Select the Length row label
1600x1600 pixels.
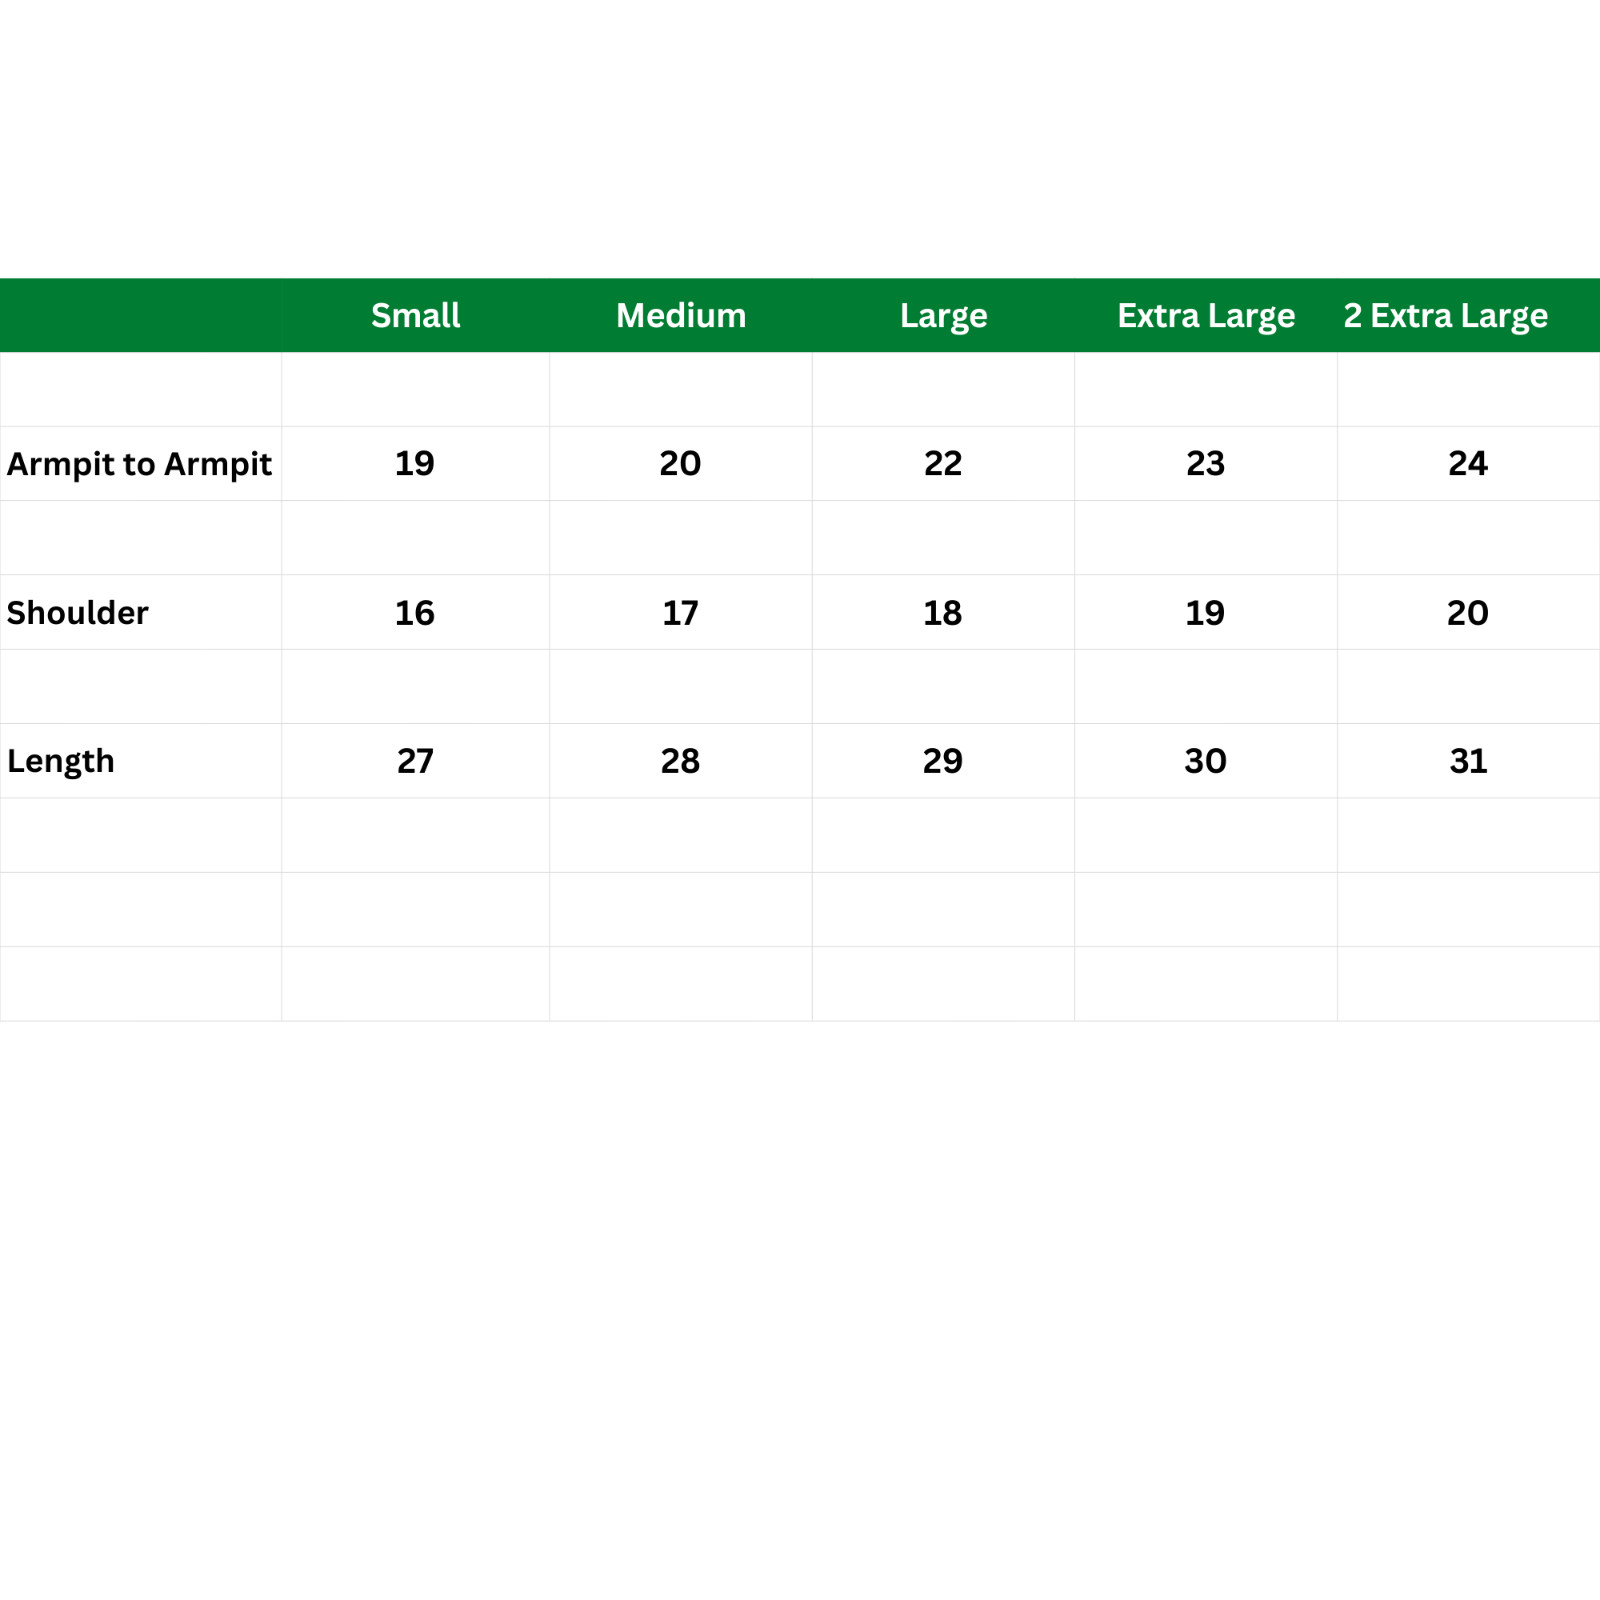(60, 762)
